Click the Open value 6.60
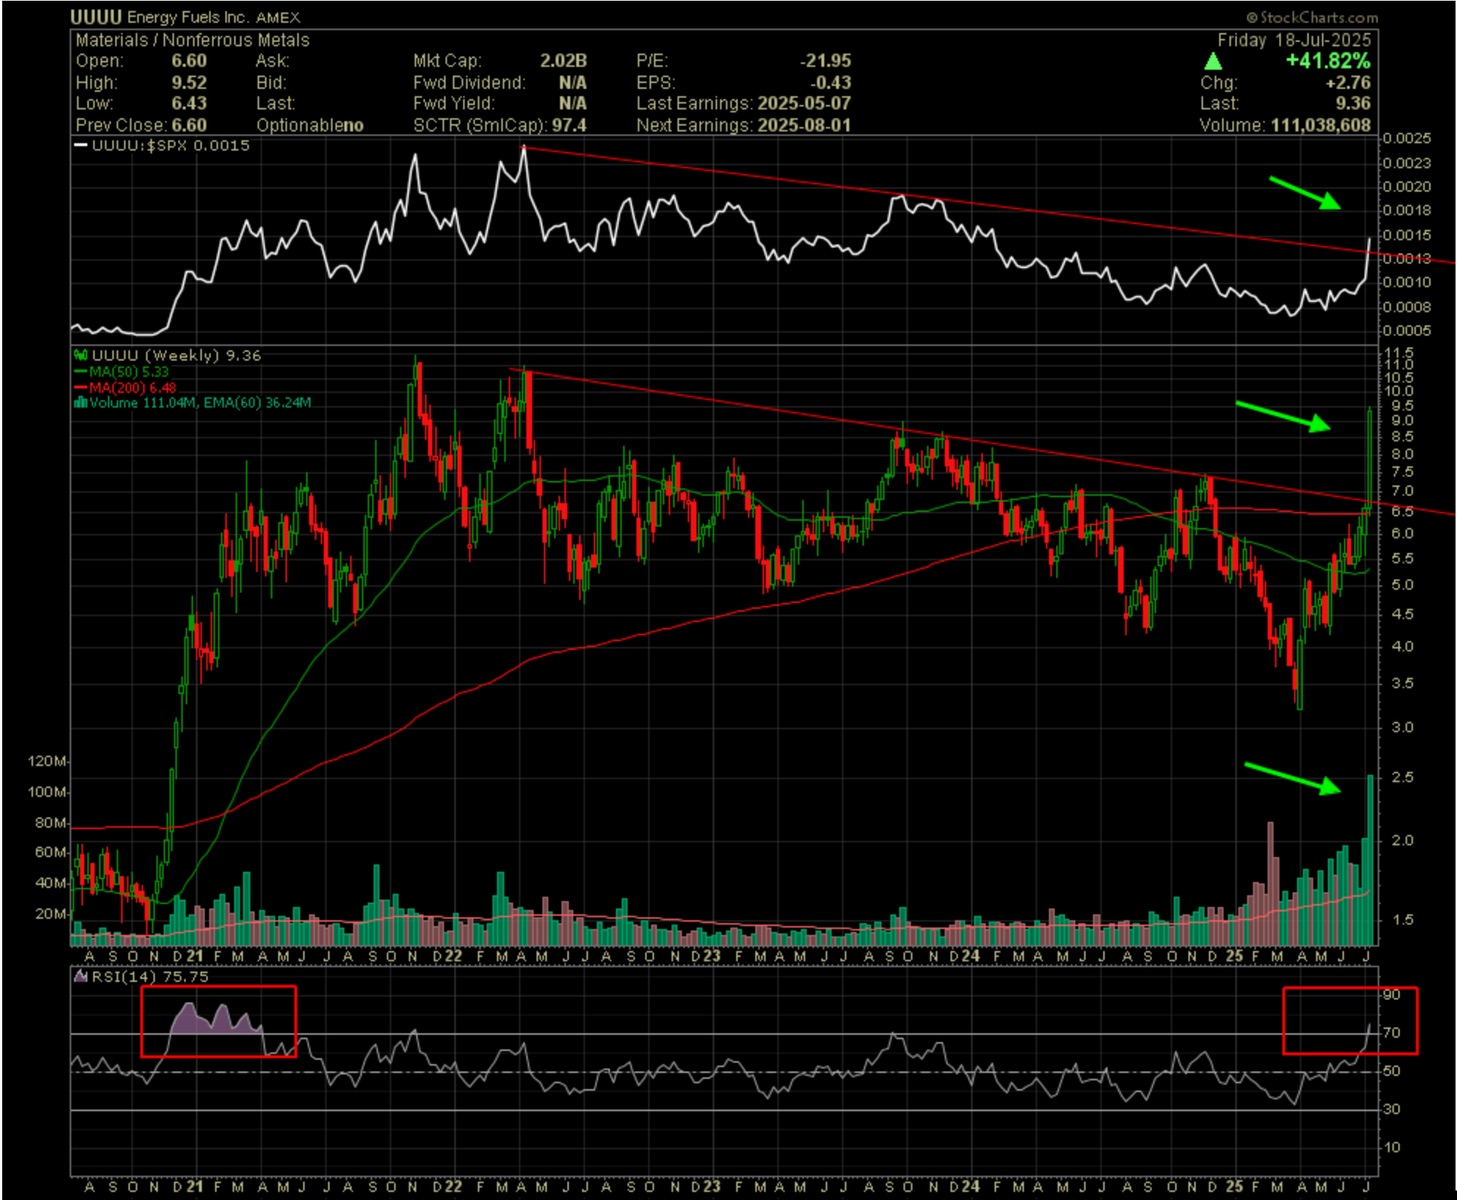Screen dimensions: 1457x1200 189,61
